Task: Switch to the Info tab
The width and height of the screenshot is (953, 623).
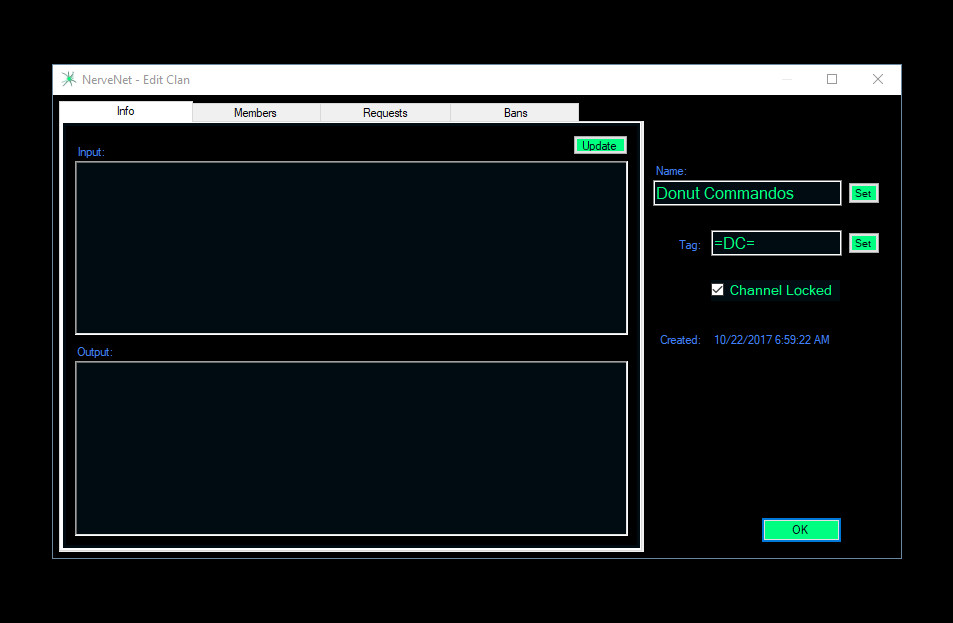Action: pos(125,111)
